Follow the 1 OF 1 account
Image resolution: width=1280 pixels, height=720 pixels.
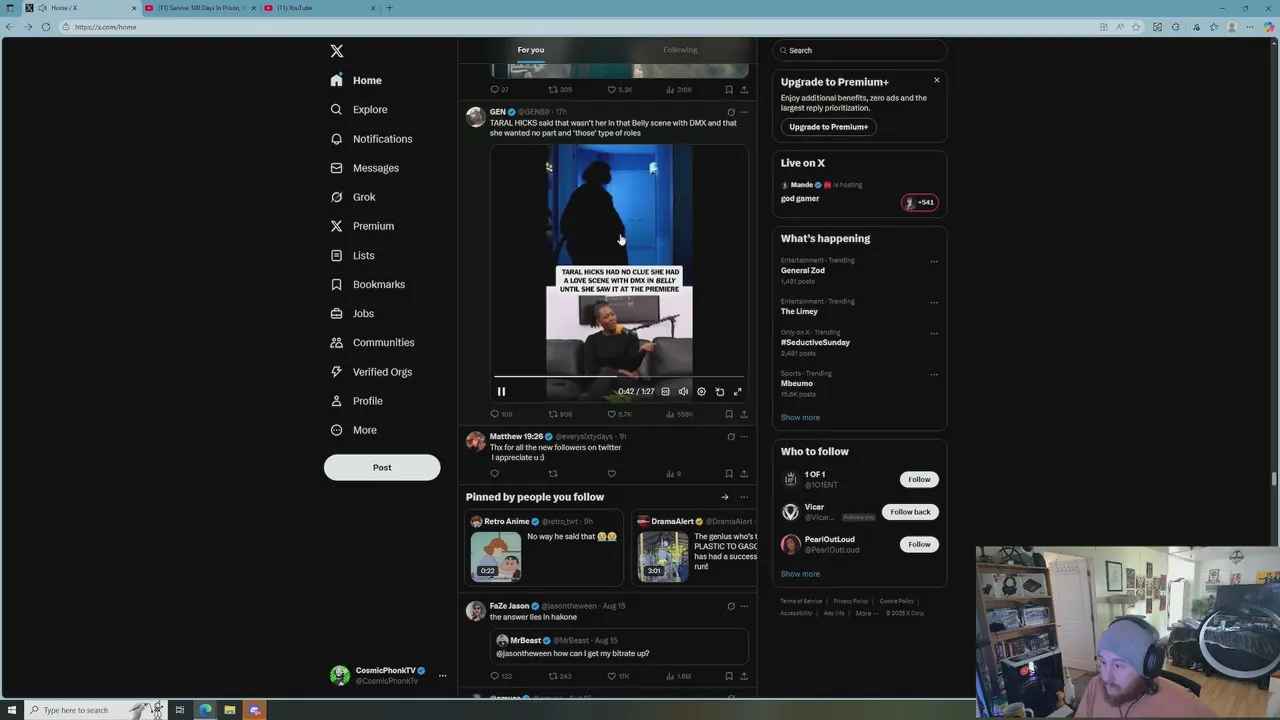point(919,479)
